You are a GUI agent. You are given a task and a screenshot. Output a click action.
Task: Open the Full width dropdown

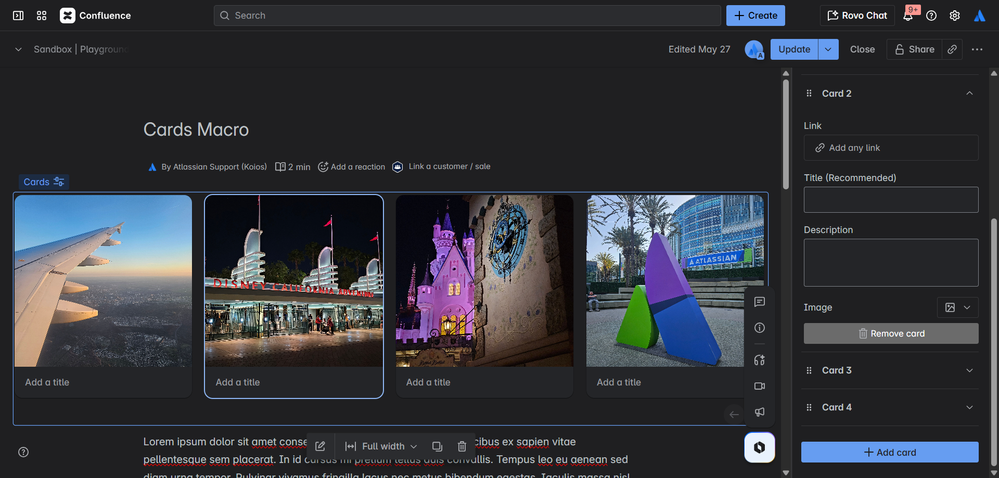[x=381, y=446]
